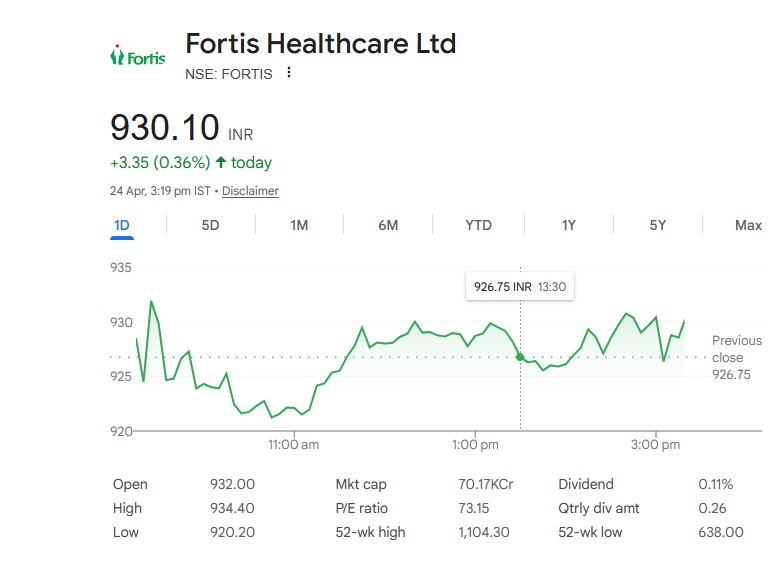Viewport: 775px width, 580px height.
Task: Click the P/E ratio label
Action: [361, 508]
